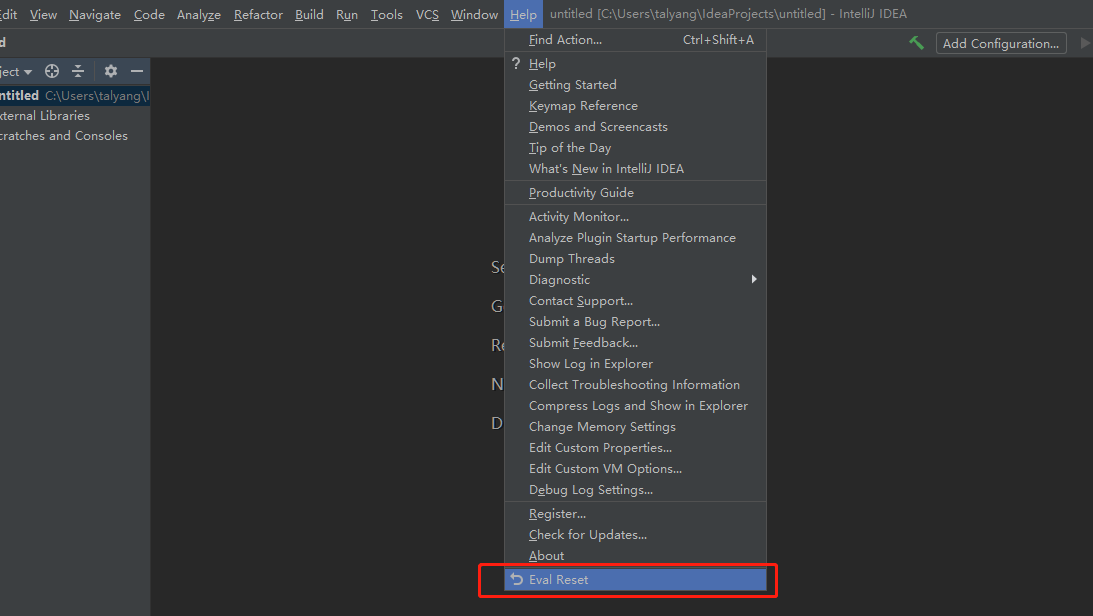The image size is (1093, 616).
Task: Choose Submit Feedback
Action: pos(635,342)
